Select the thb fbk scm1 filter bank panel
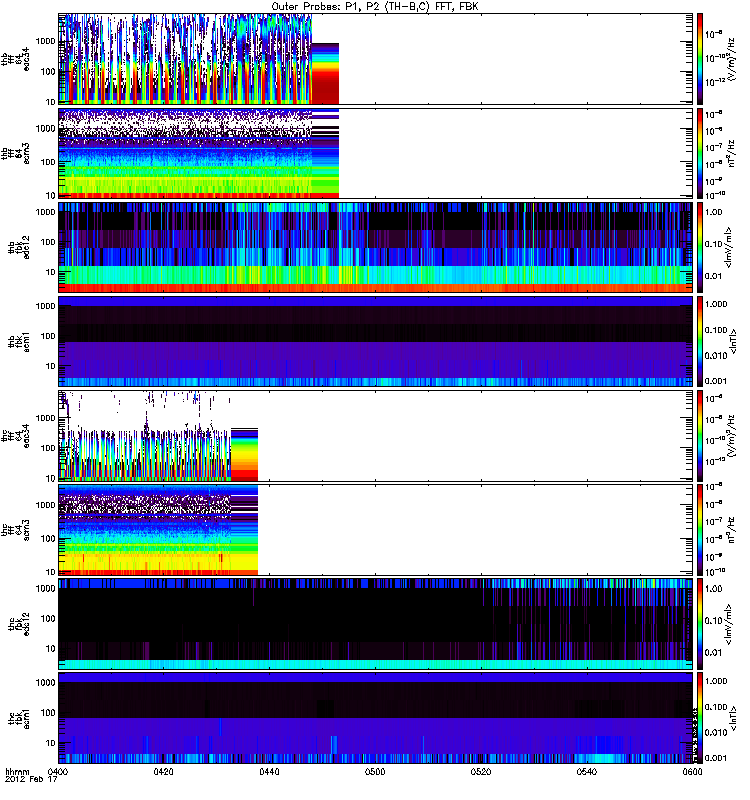 click(375, 341)
